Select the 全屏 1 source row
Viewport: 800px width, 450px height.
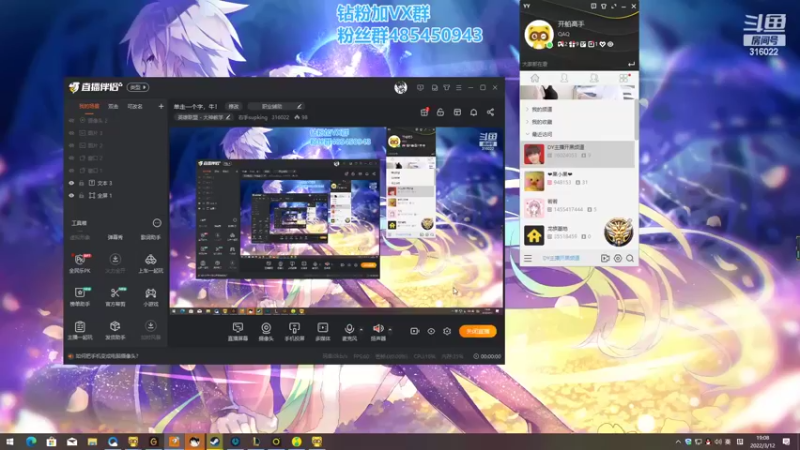pos(116,195)
